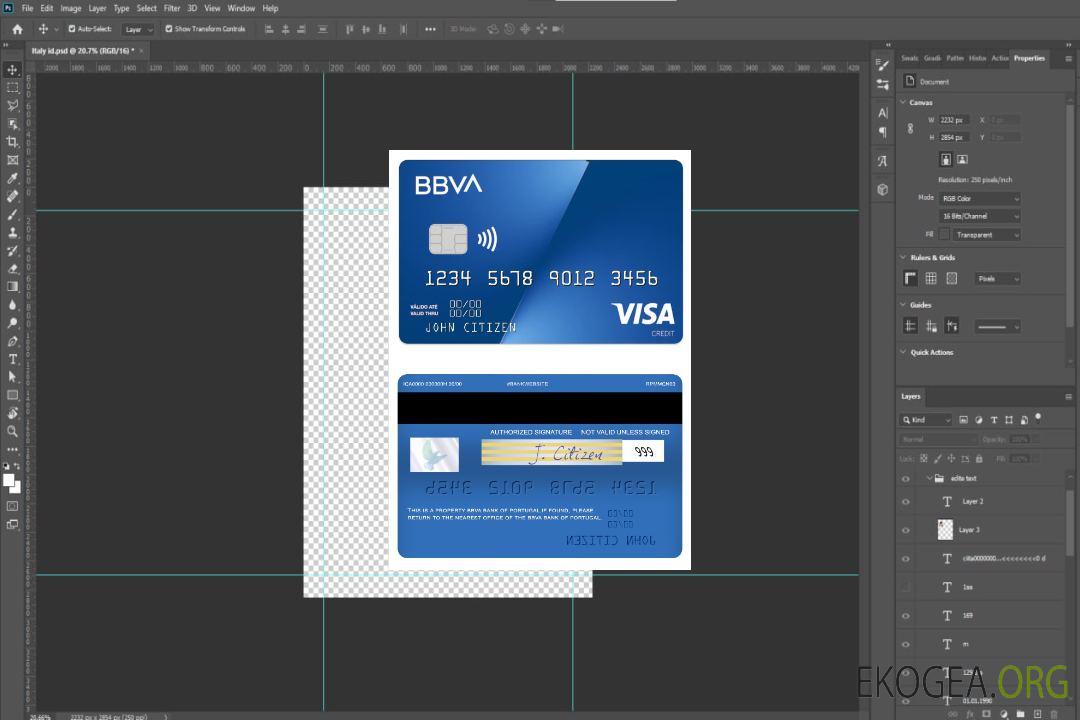Select the Frame tool
Image resolution: width=1080 pixels, height=720 pixels.
pyautogui.click(x=12, y=160)
